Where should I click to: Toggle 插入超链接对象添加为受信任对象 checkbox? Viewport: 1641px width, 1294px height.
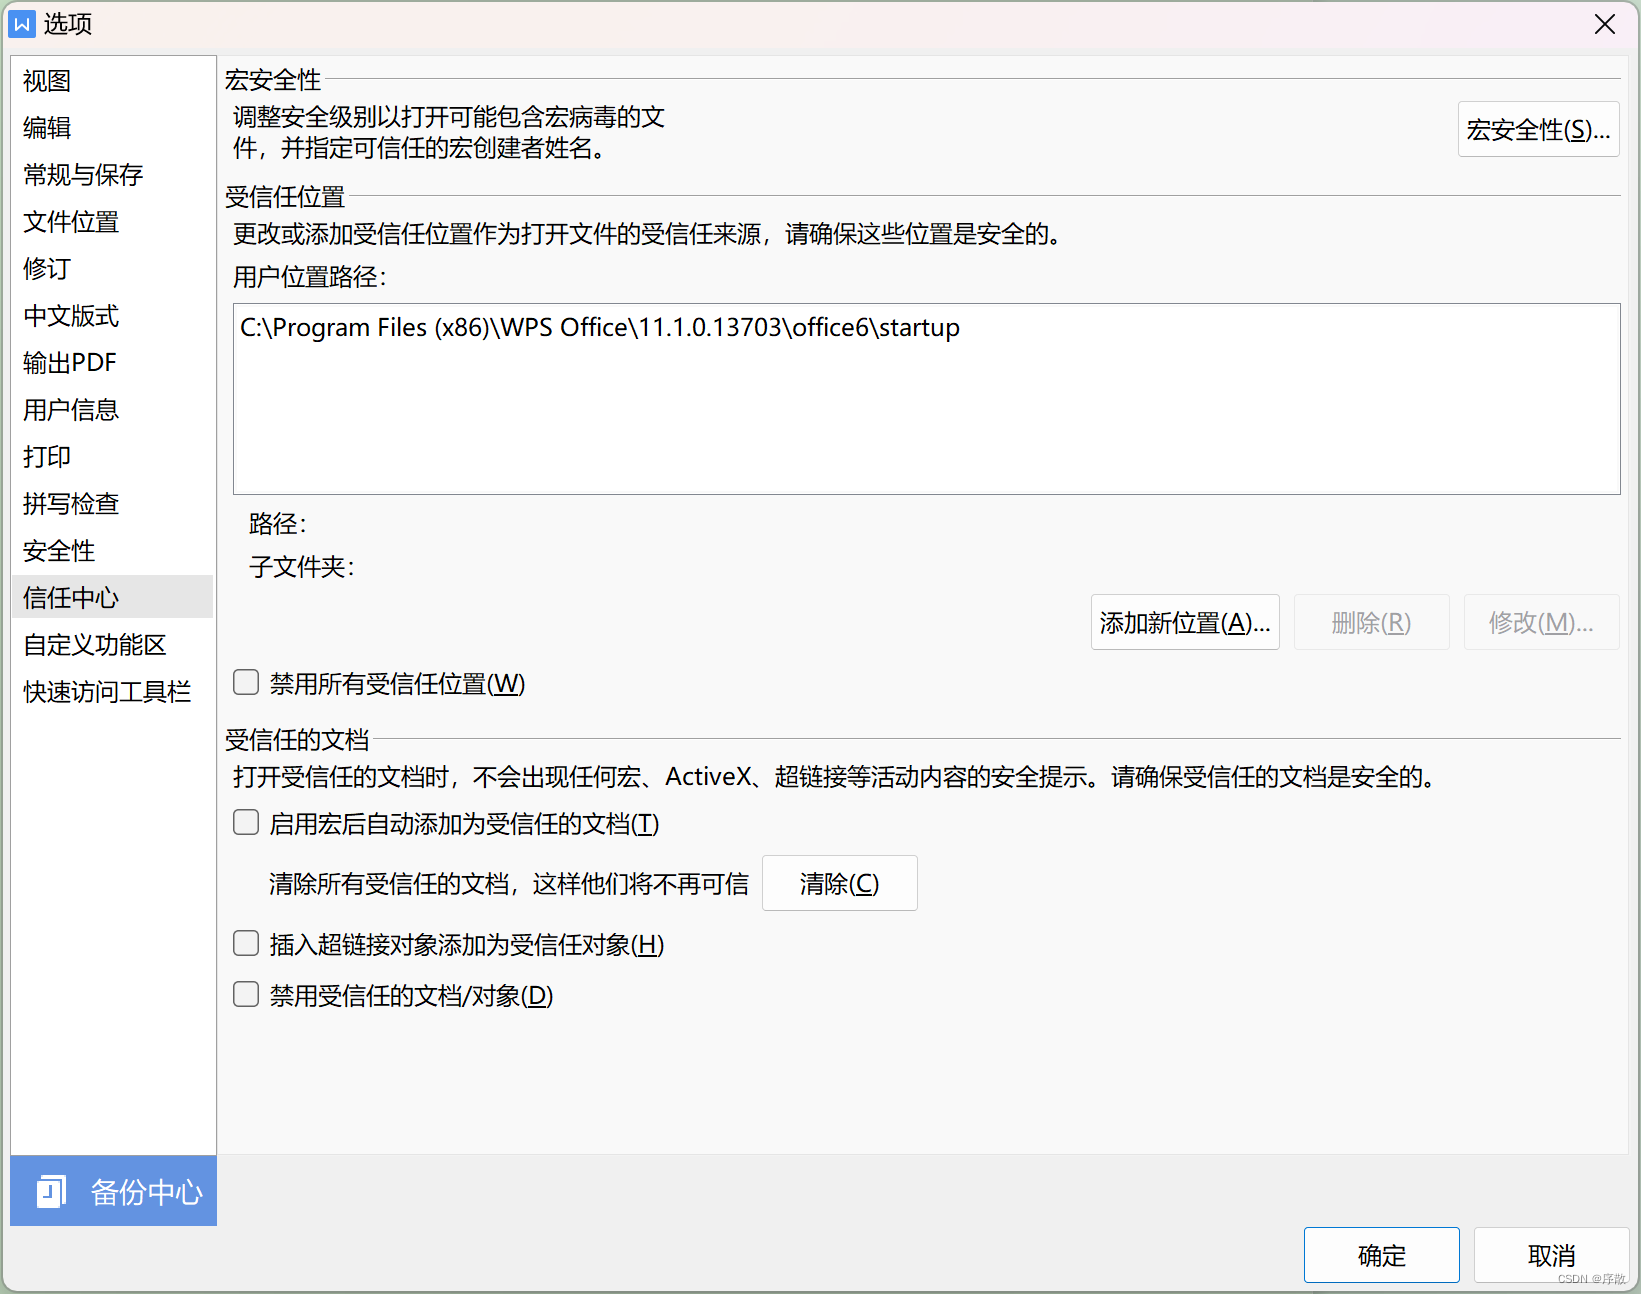pyautogui.click(x=246, y=944)
